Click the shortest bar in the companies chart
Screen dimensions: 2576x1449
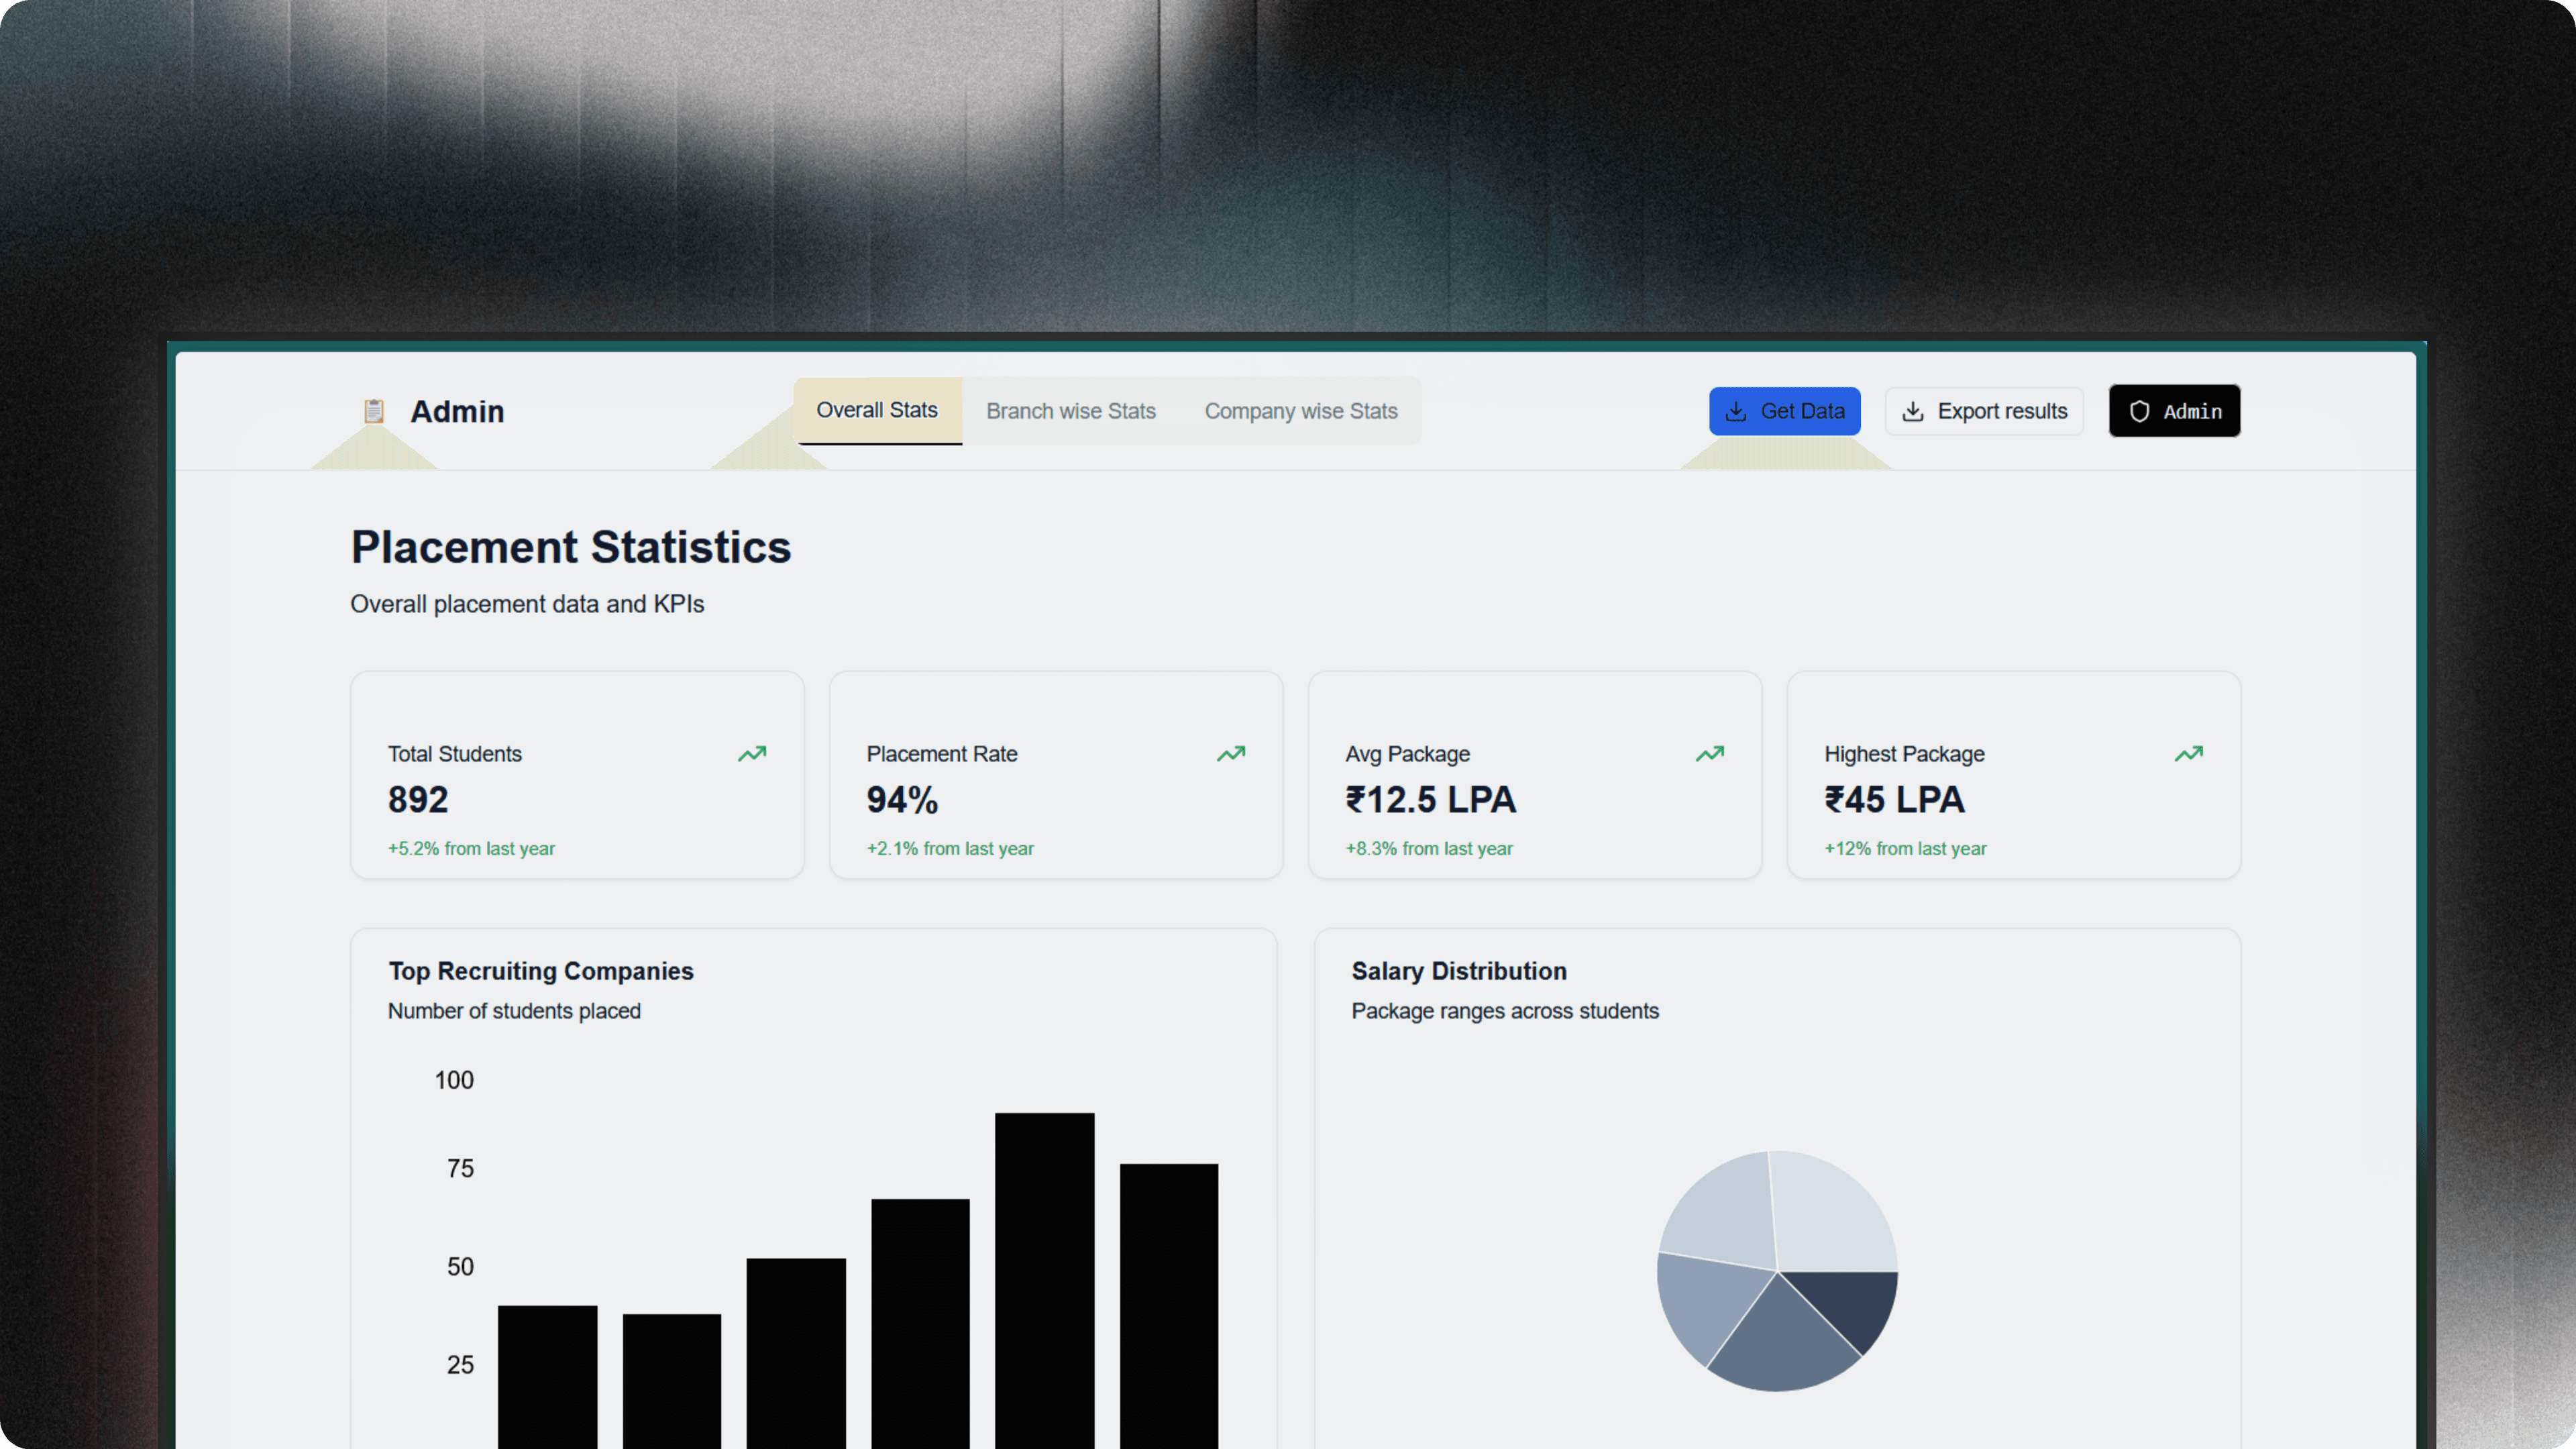pyautogui.click(x=672, y=1381)
